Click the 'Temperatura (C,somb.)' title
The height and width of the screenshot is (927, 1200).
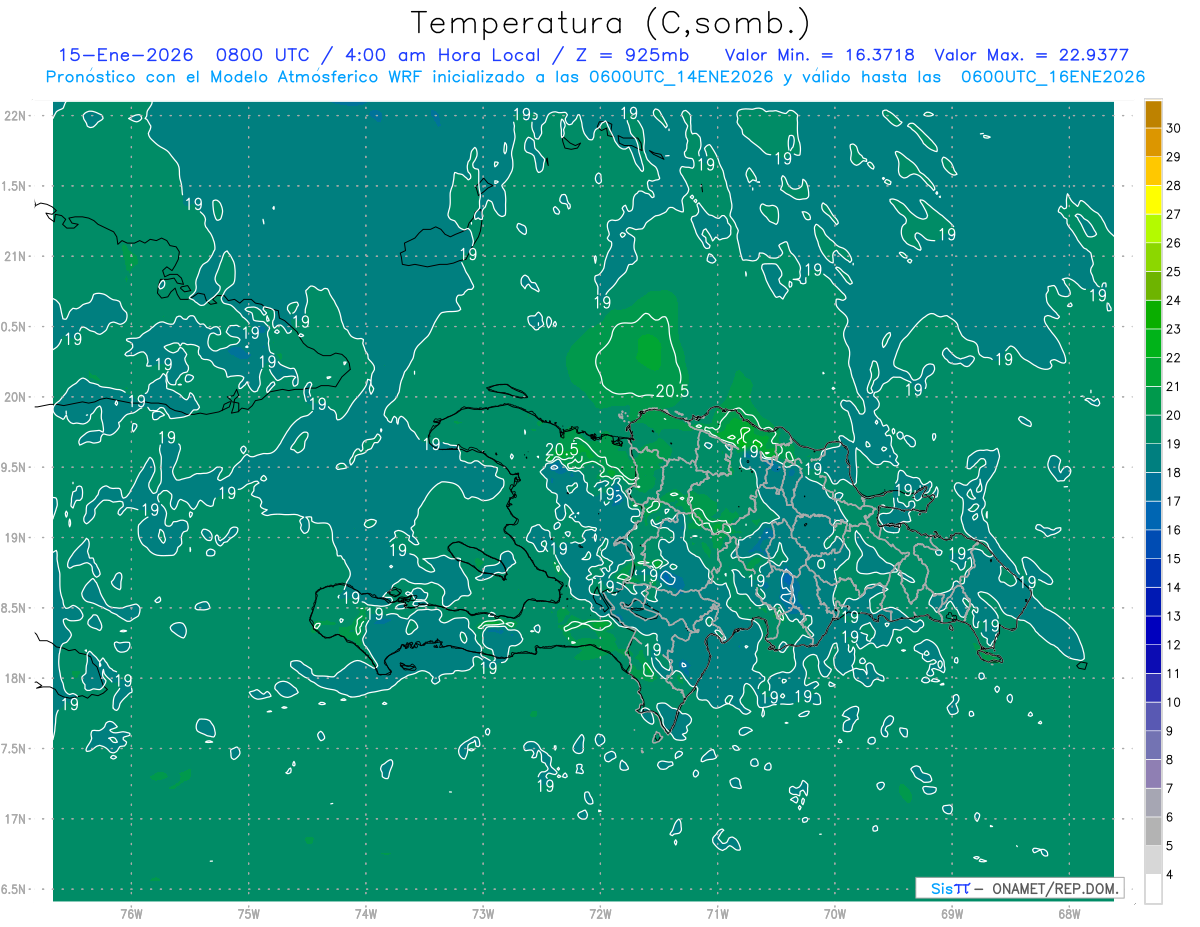tap(611, 22)
